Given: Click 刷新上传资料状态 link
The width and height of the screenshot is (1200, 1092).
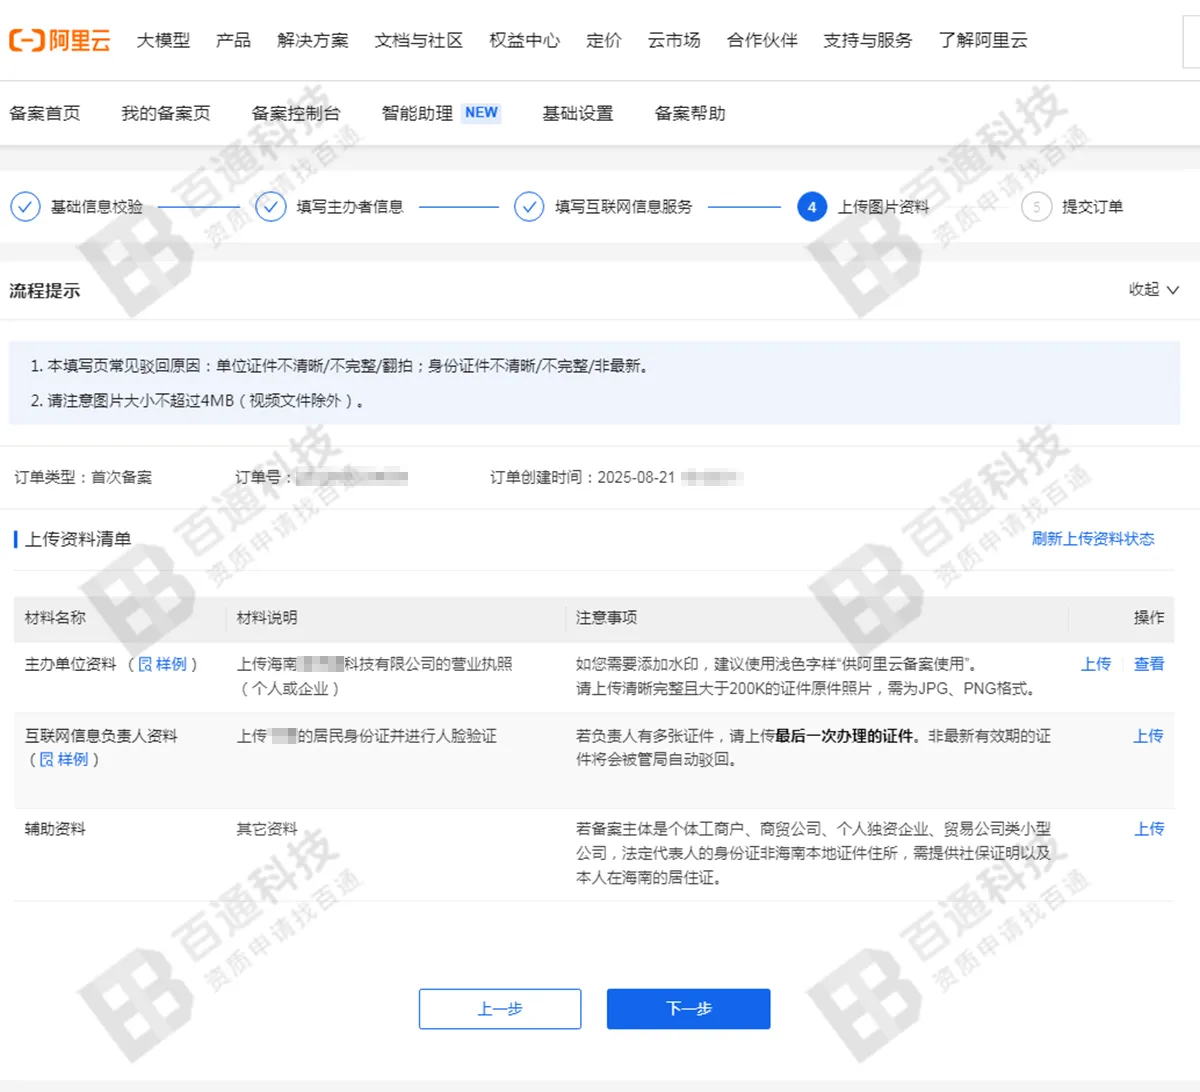Looking at the screenshot, I should 1093,539.
